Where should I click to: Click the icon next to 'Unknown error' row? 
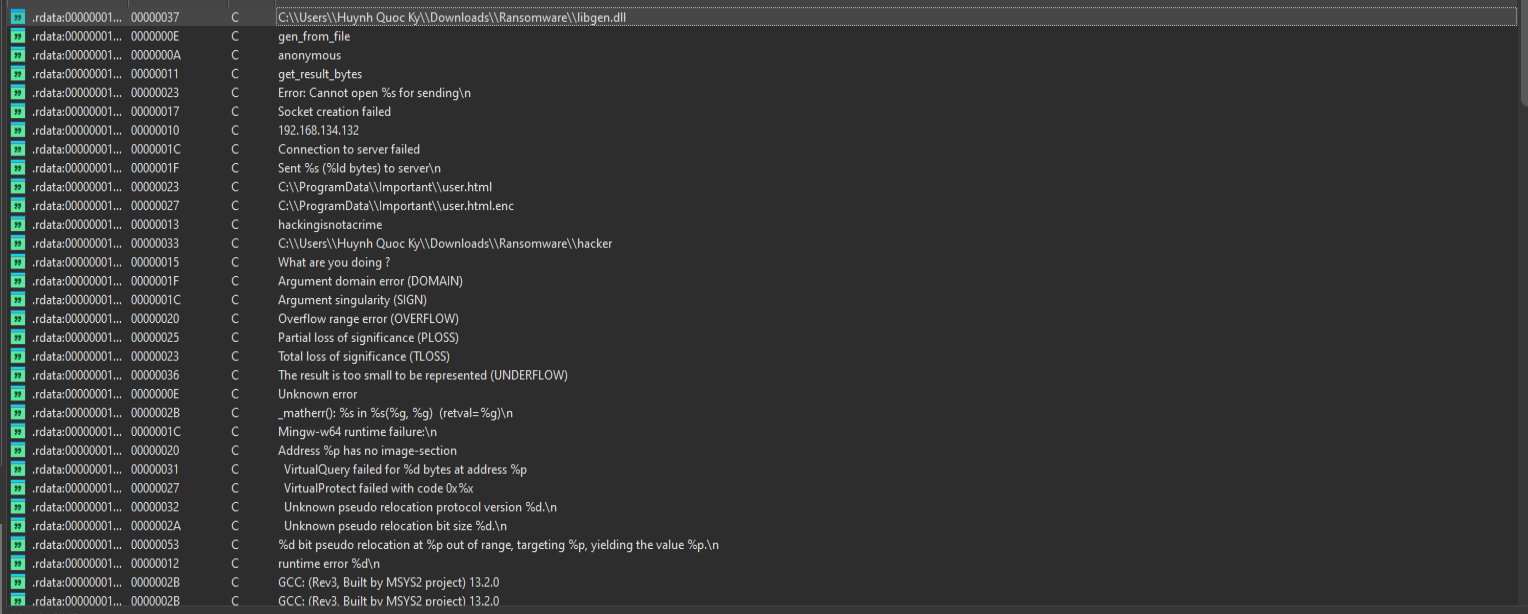click(17, 394)
